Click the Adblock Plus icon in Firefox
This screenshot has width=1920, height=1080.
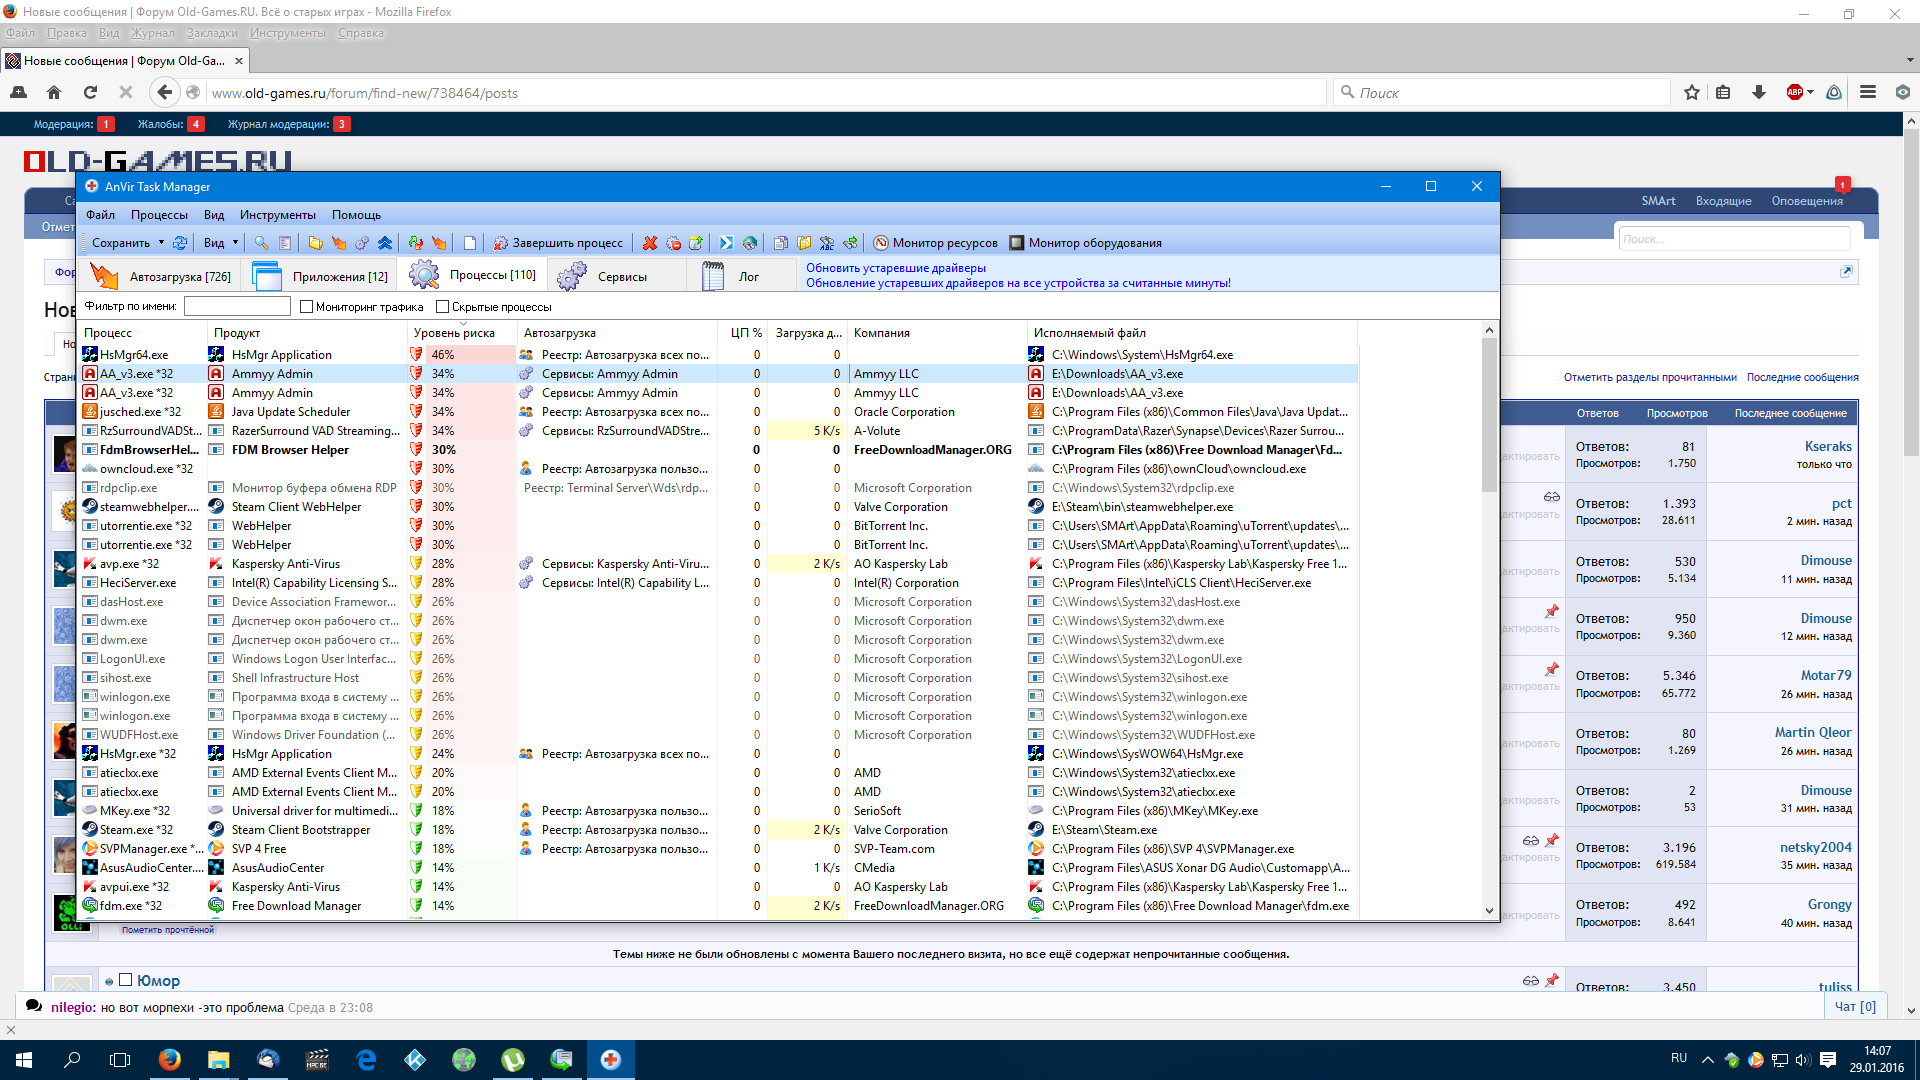point(1795,92)
